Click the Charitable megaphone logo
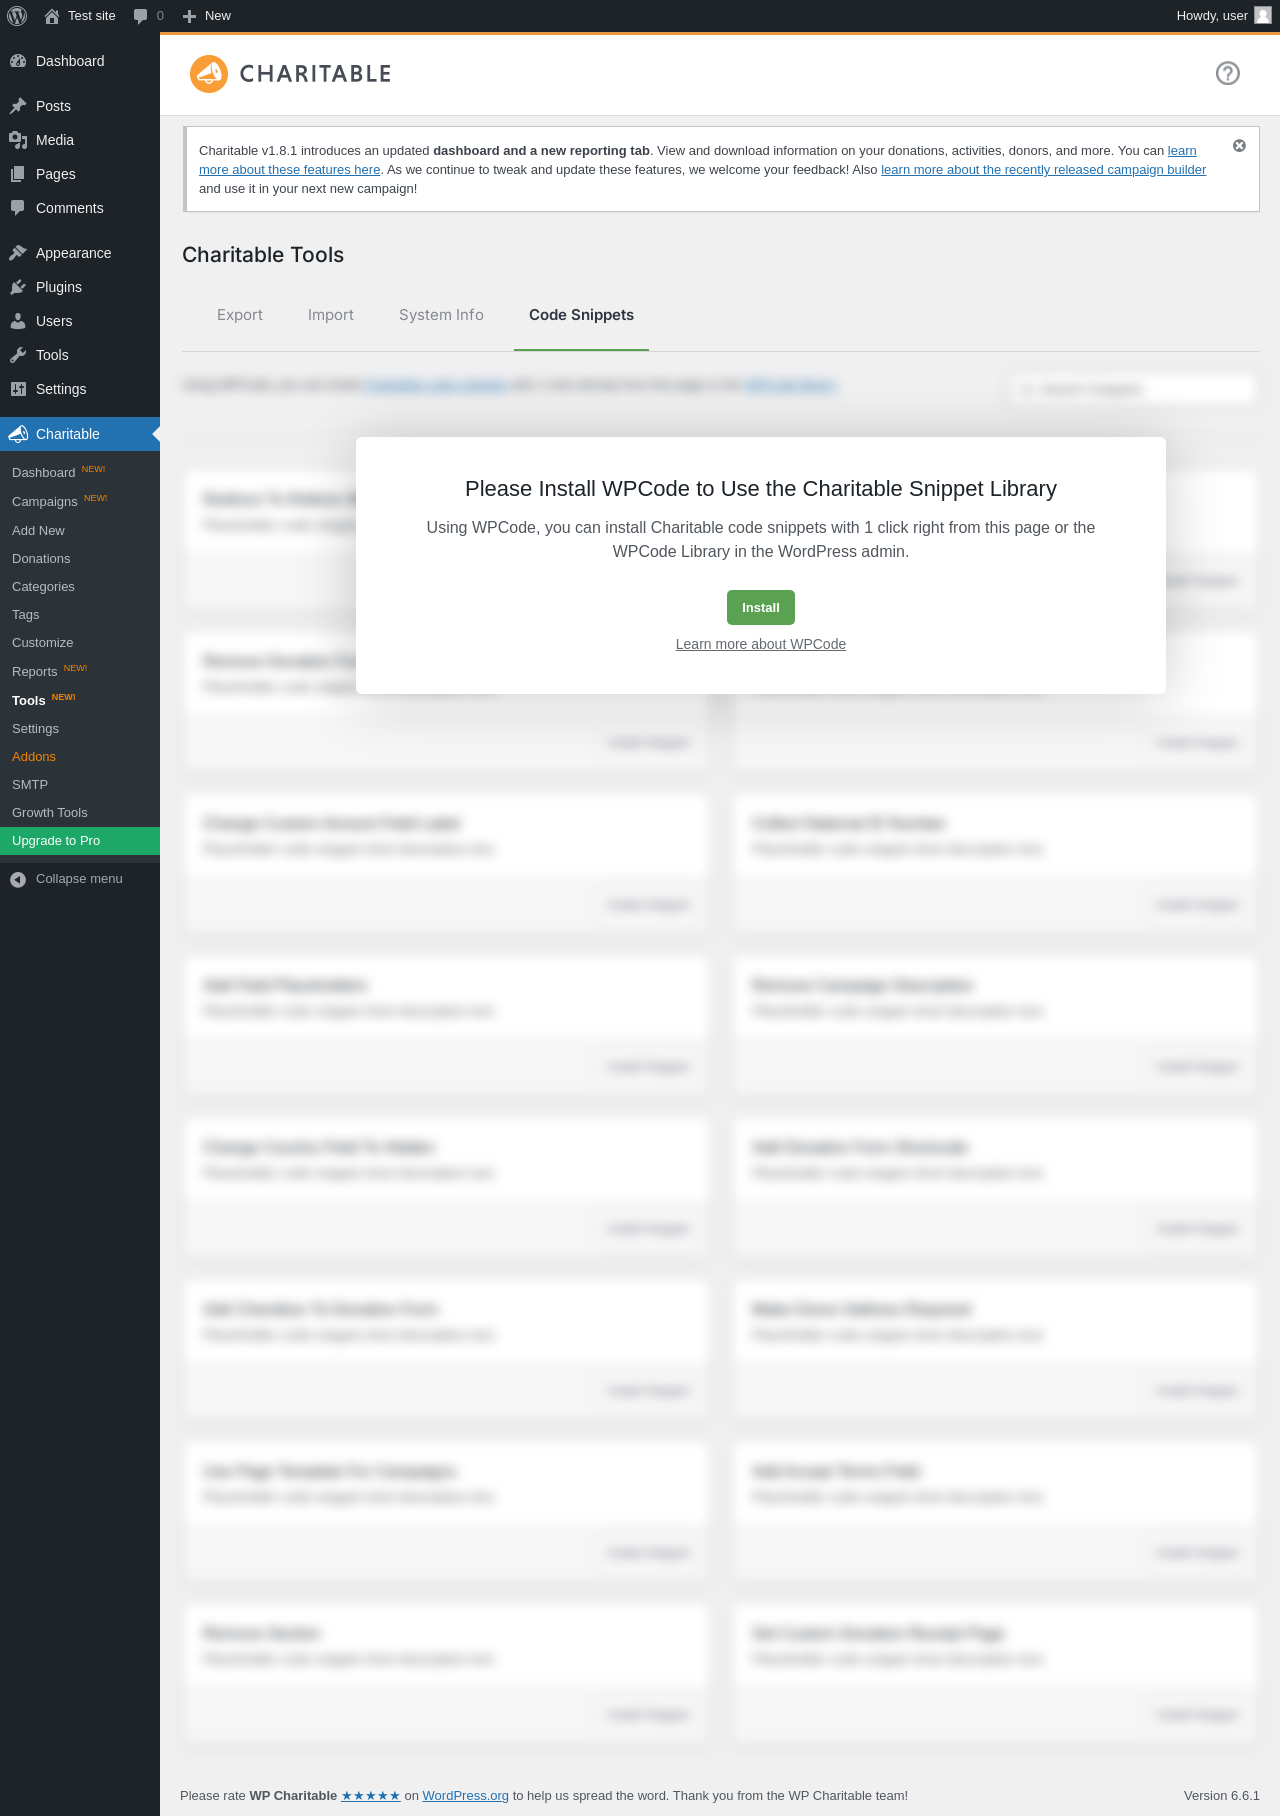1280x1816 pixels. tap(209, 74)
